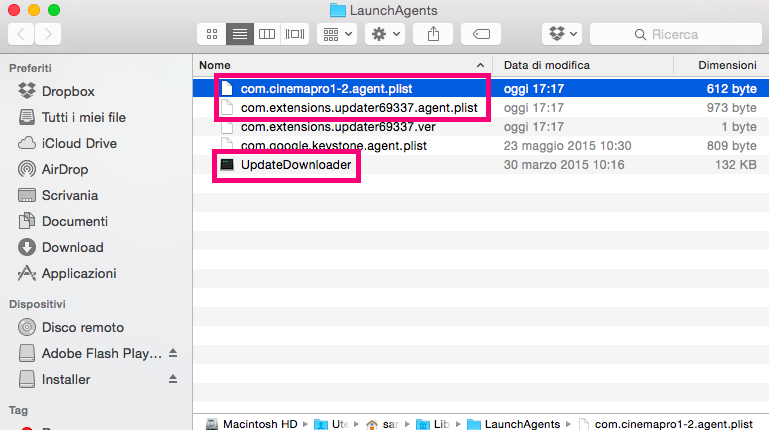Select Disco remoto in the sidebar
The height and width of the screenshot is (430, 769).
click(71, 327)
